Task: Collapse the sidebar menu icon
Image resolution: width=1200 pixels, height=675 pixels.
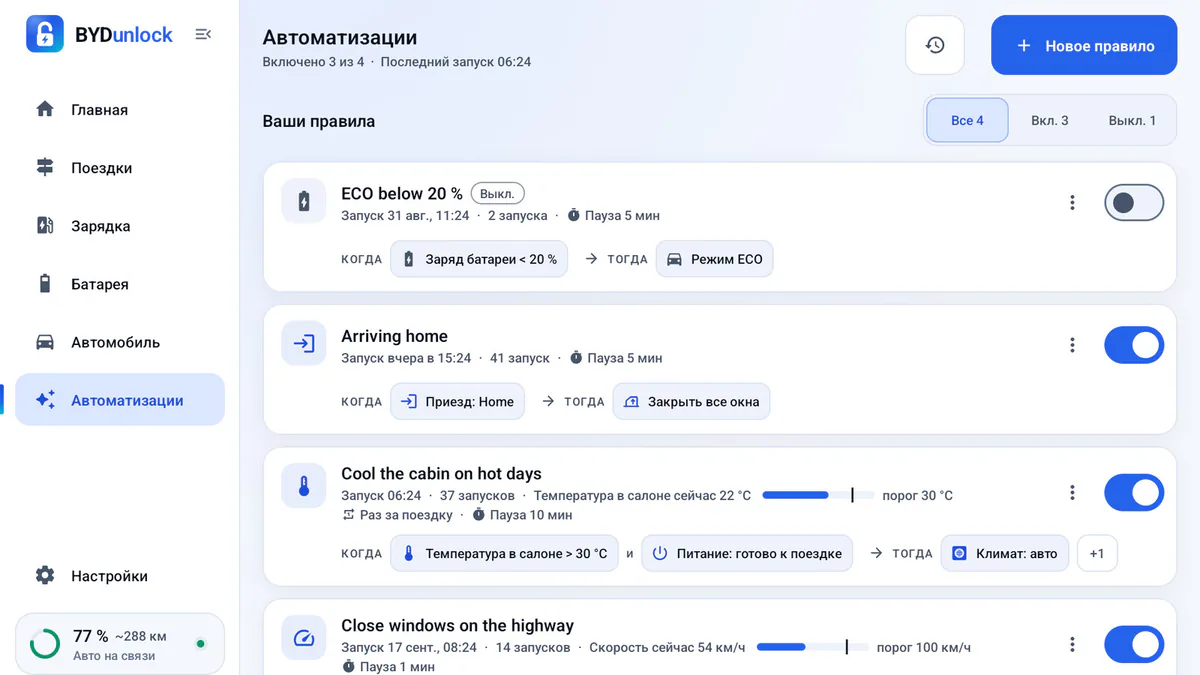Action: [203, 34]
